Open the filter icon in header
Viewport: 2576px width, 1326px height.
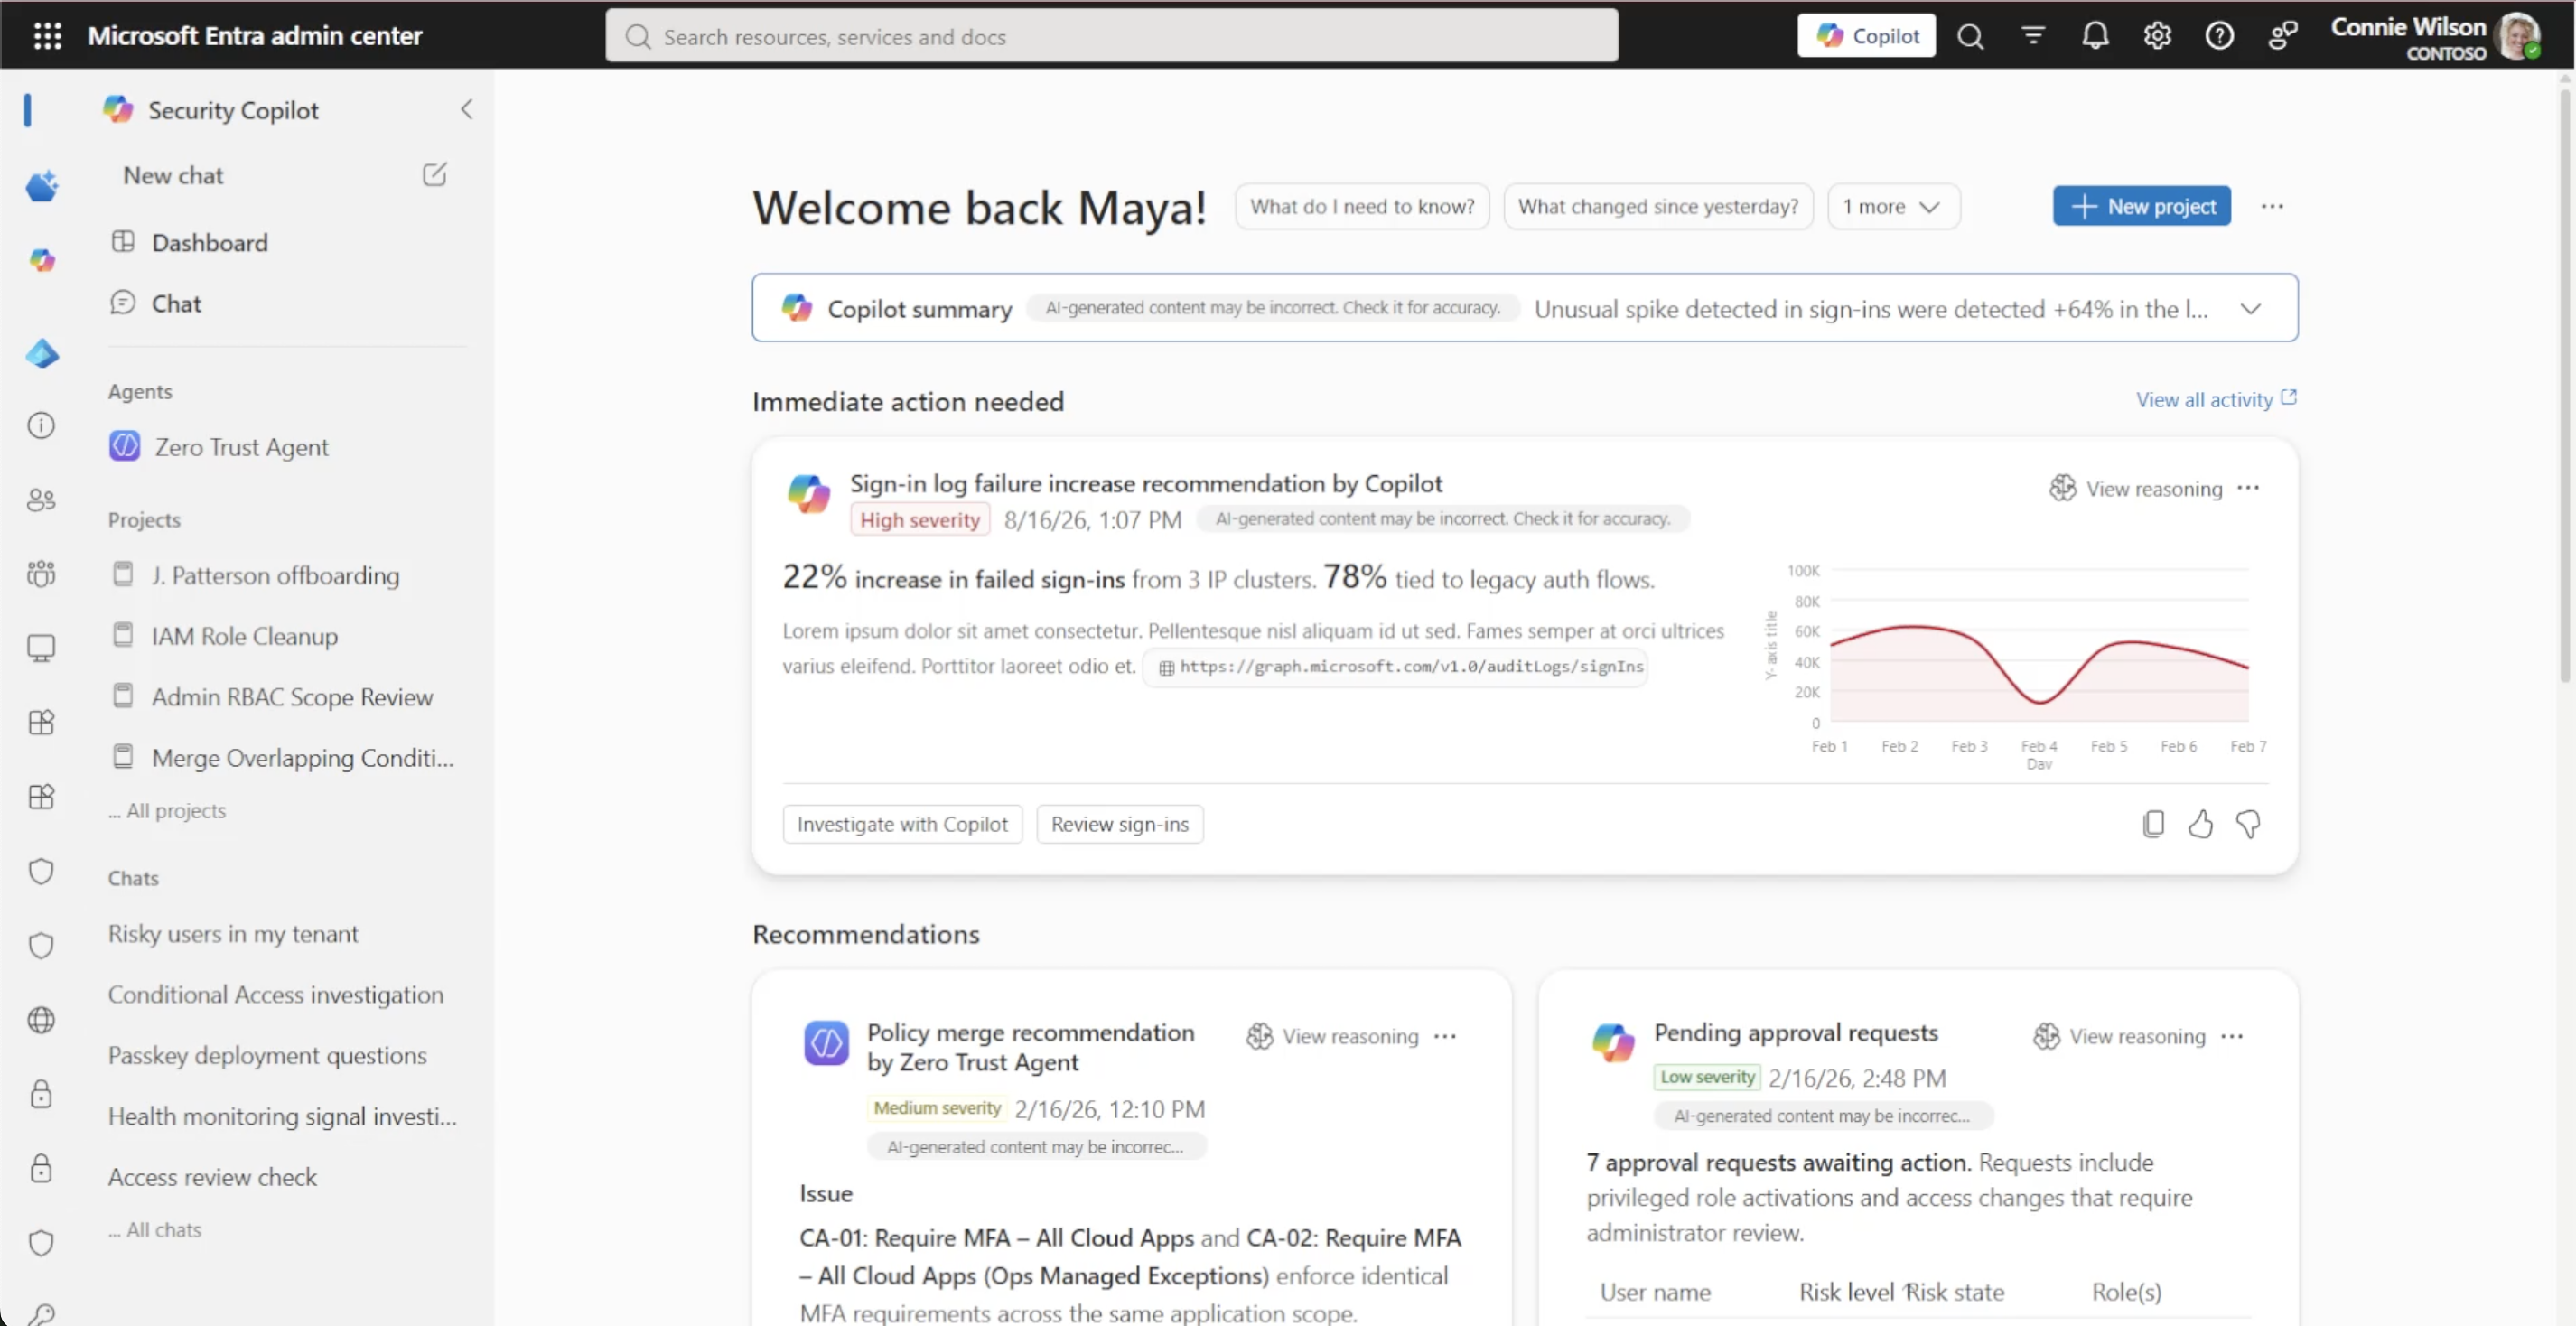point(2032,36)
